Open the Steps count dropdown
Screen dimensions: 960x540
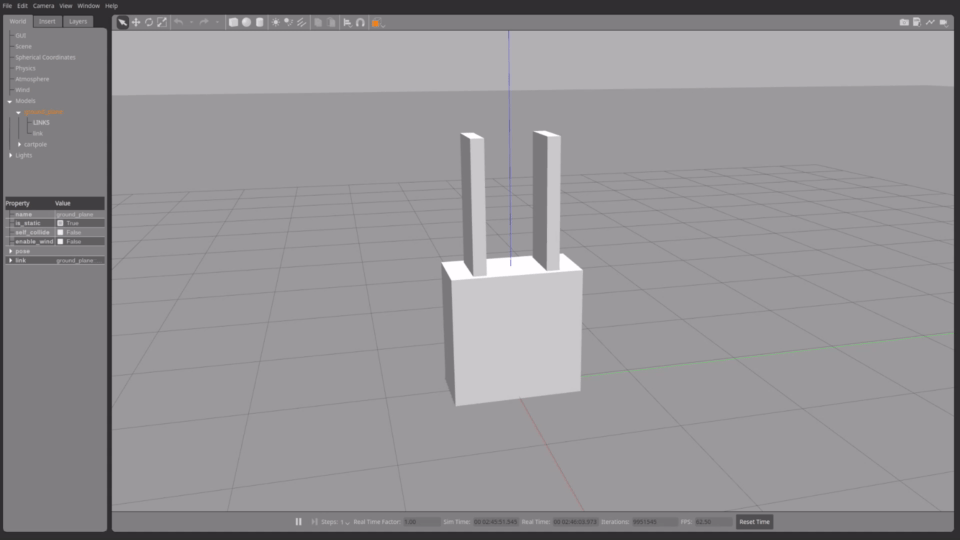pyautogui.click(x=347, y=523)
